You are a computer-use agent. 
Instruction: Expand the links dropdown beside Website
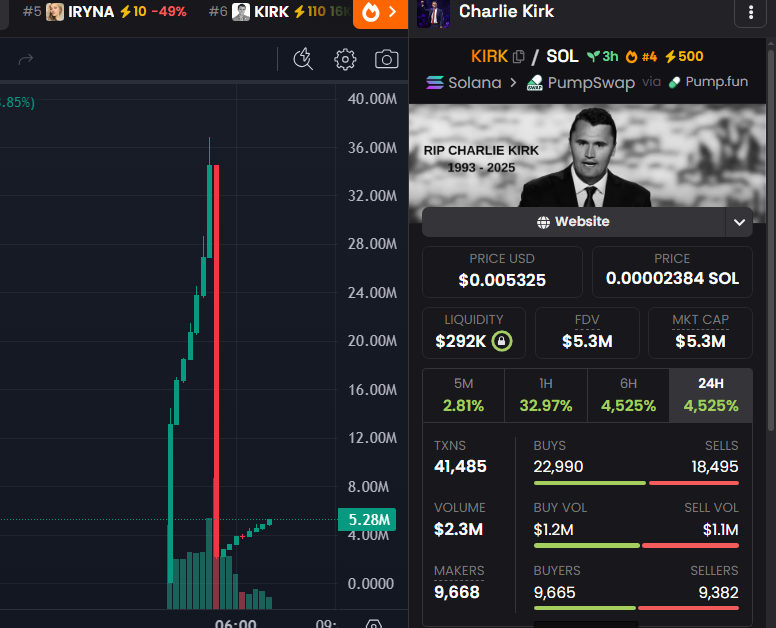coord(739,222)
